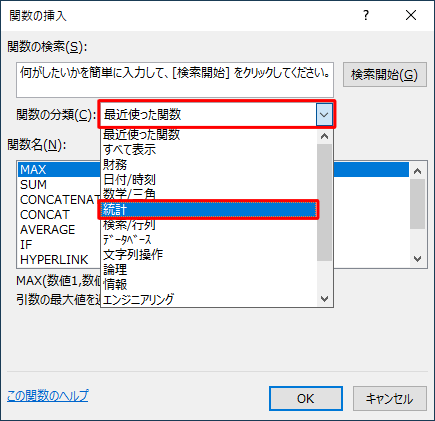Select HYPERLINK in the function list
435x421 pixels.
tap(59, 260)
